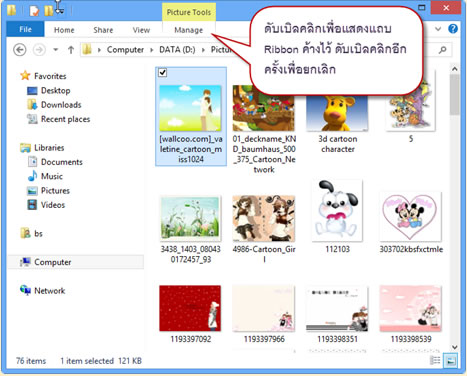Switch to Large icons view in status bar
467x376 pixels.
[450, 360]
